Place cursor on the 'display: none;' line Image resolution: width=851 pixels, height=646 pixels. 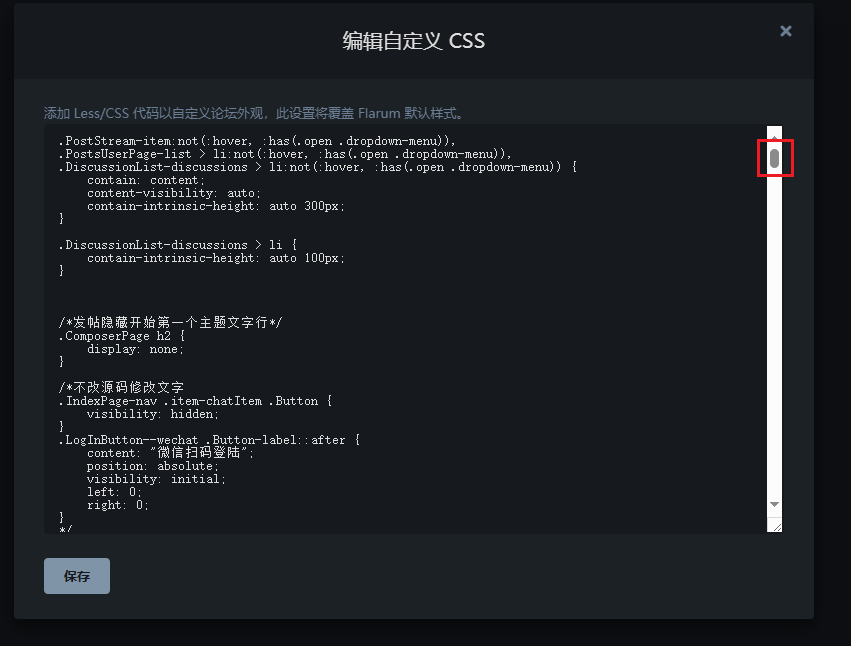tap(135, 349)
